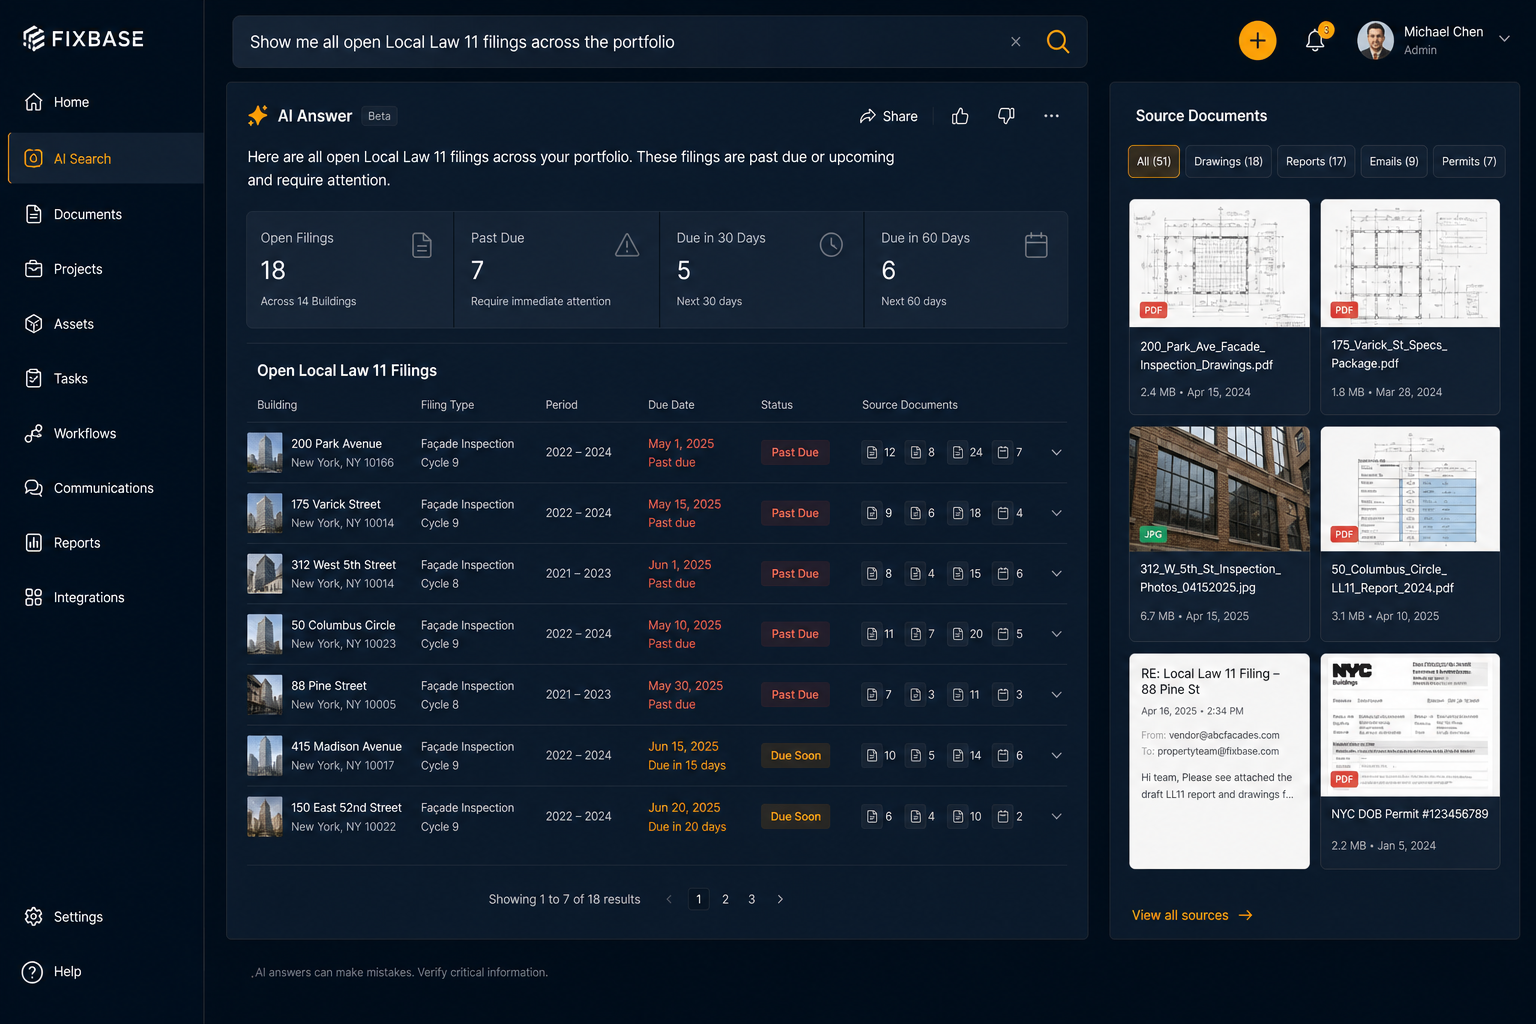Filter sources by Drawings (18)
Viewport: 1536px width, 1024px height.
pos(1228,162)
